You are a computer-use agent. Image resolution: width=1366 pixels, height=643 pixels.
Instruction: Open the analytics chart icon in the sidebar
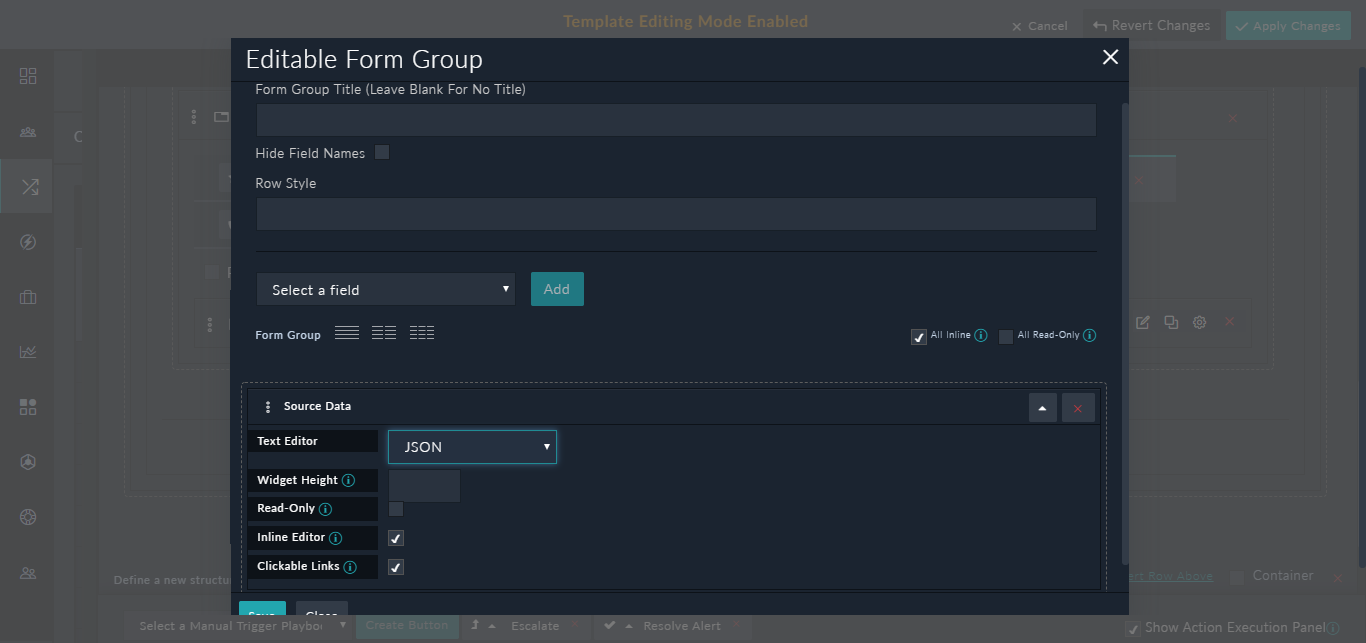(27, 351)
